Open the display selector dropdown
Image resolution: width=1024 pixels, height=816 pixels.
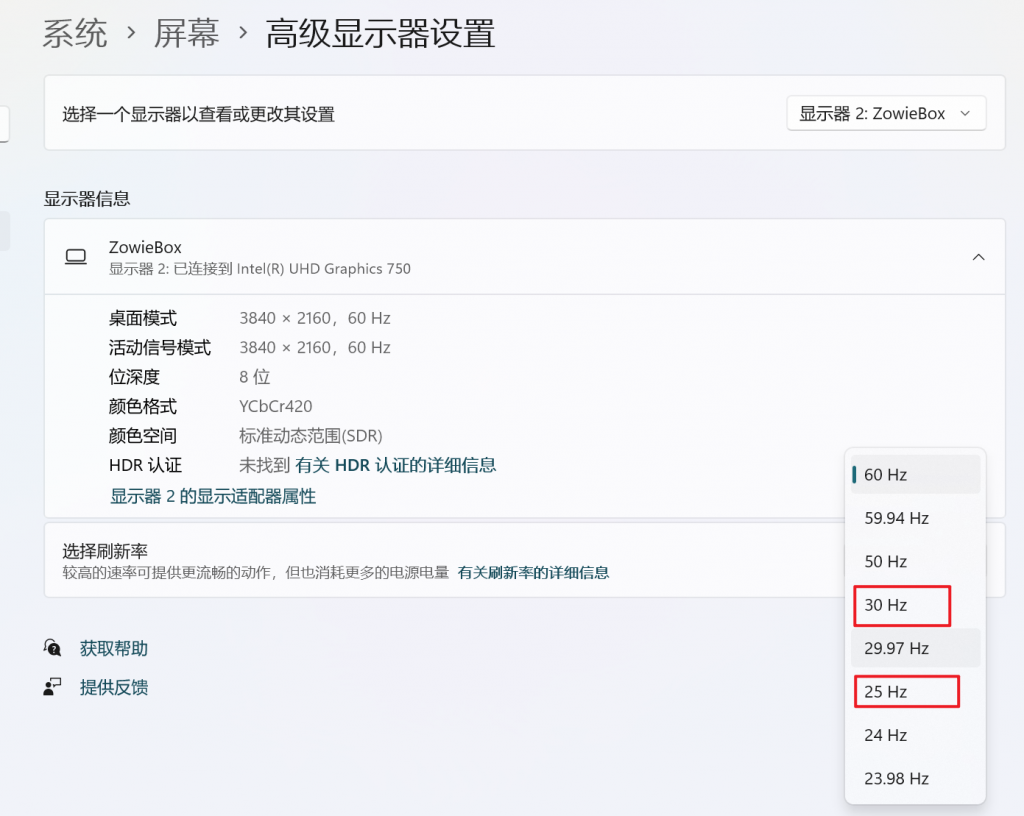[886, 114]
